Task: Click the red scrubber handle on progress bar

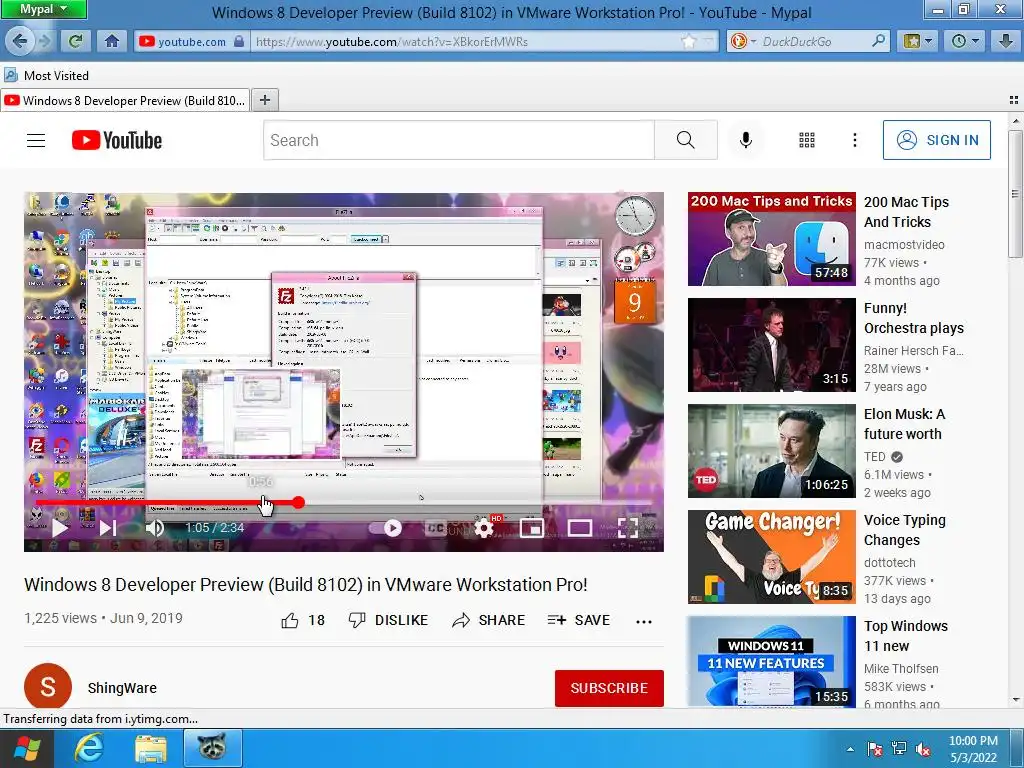Action: point(298,502)
